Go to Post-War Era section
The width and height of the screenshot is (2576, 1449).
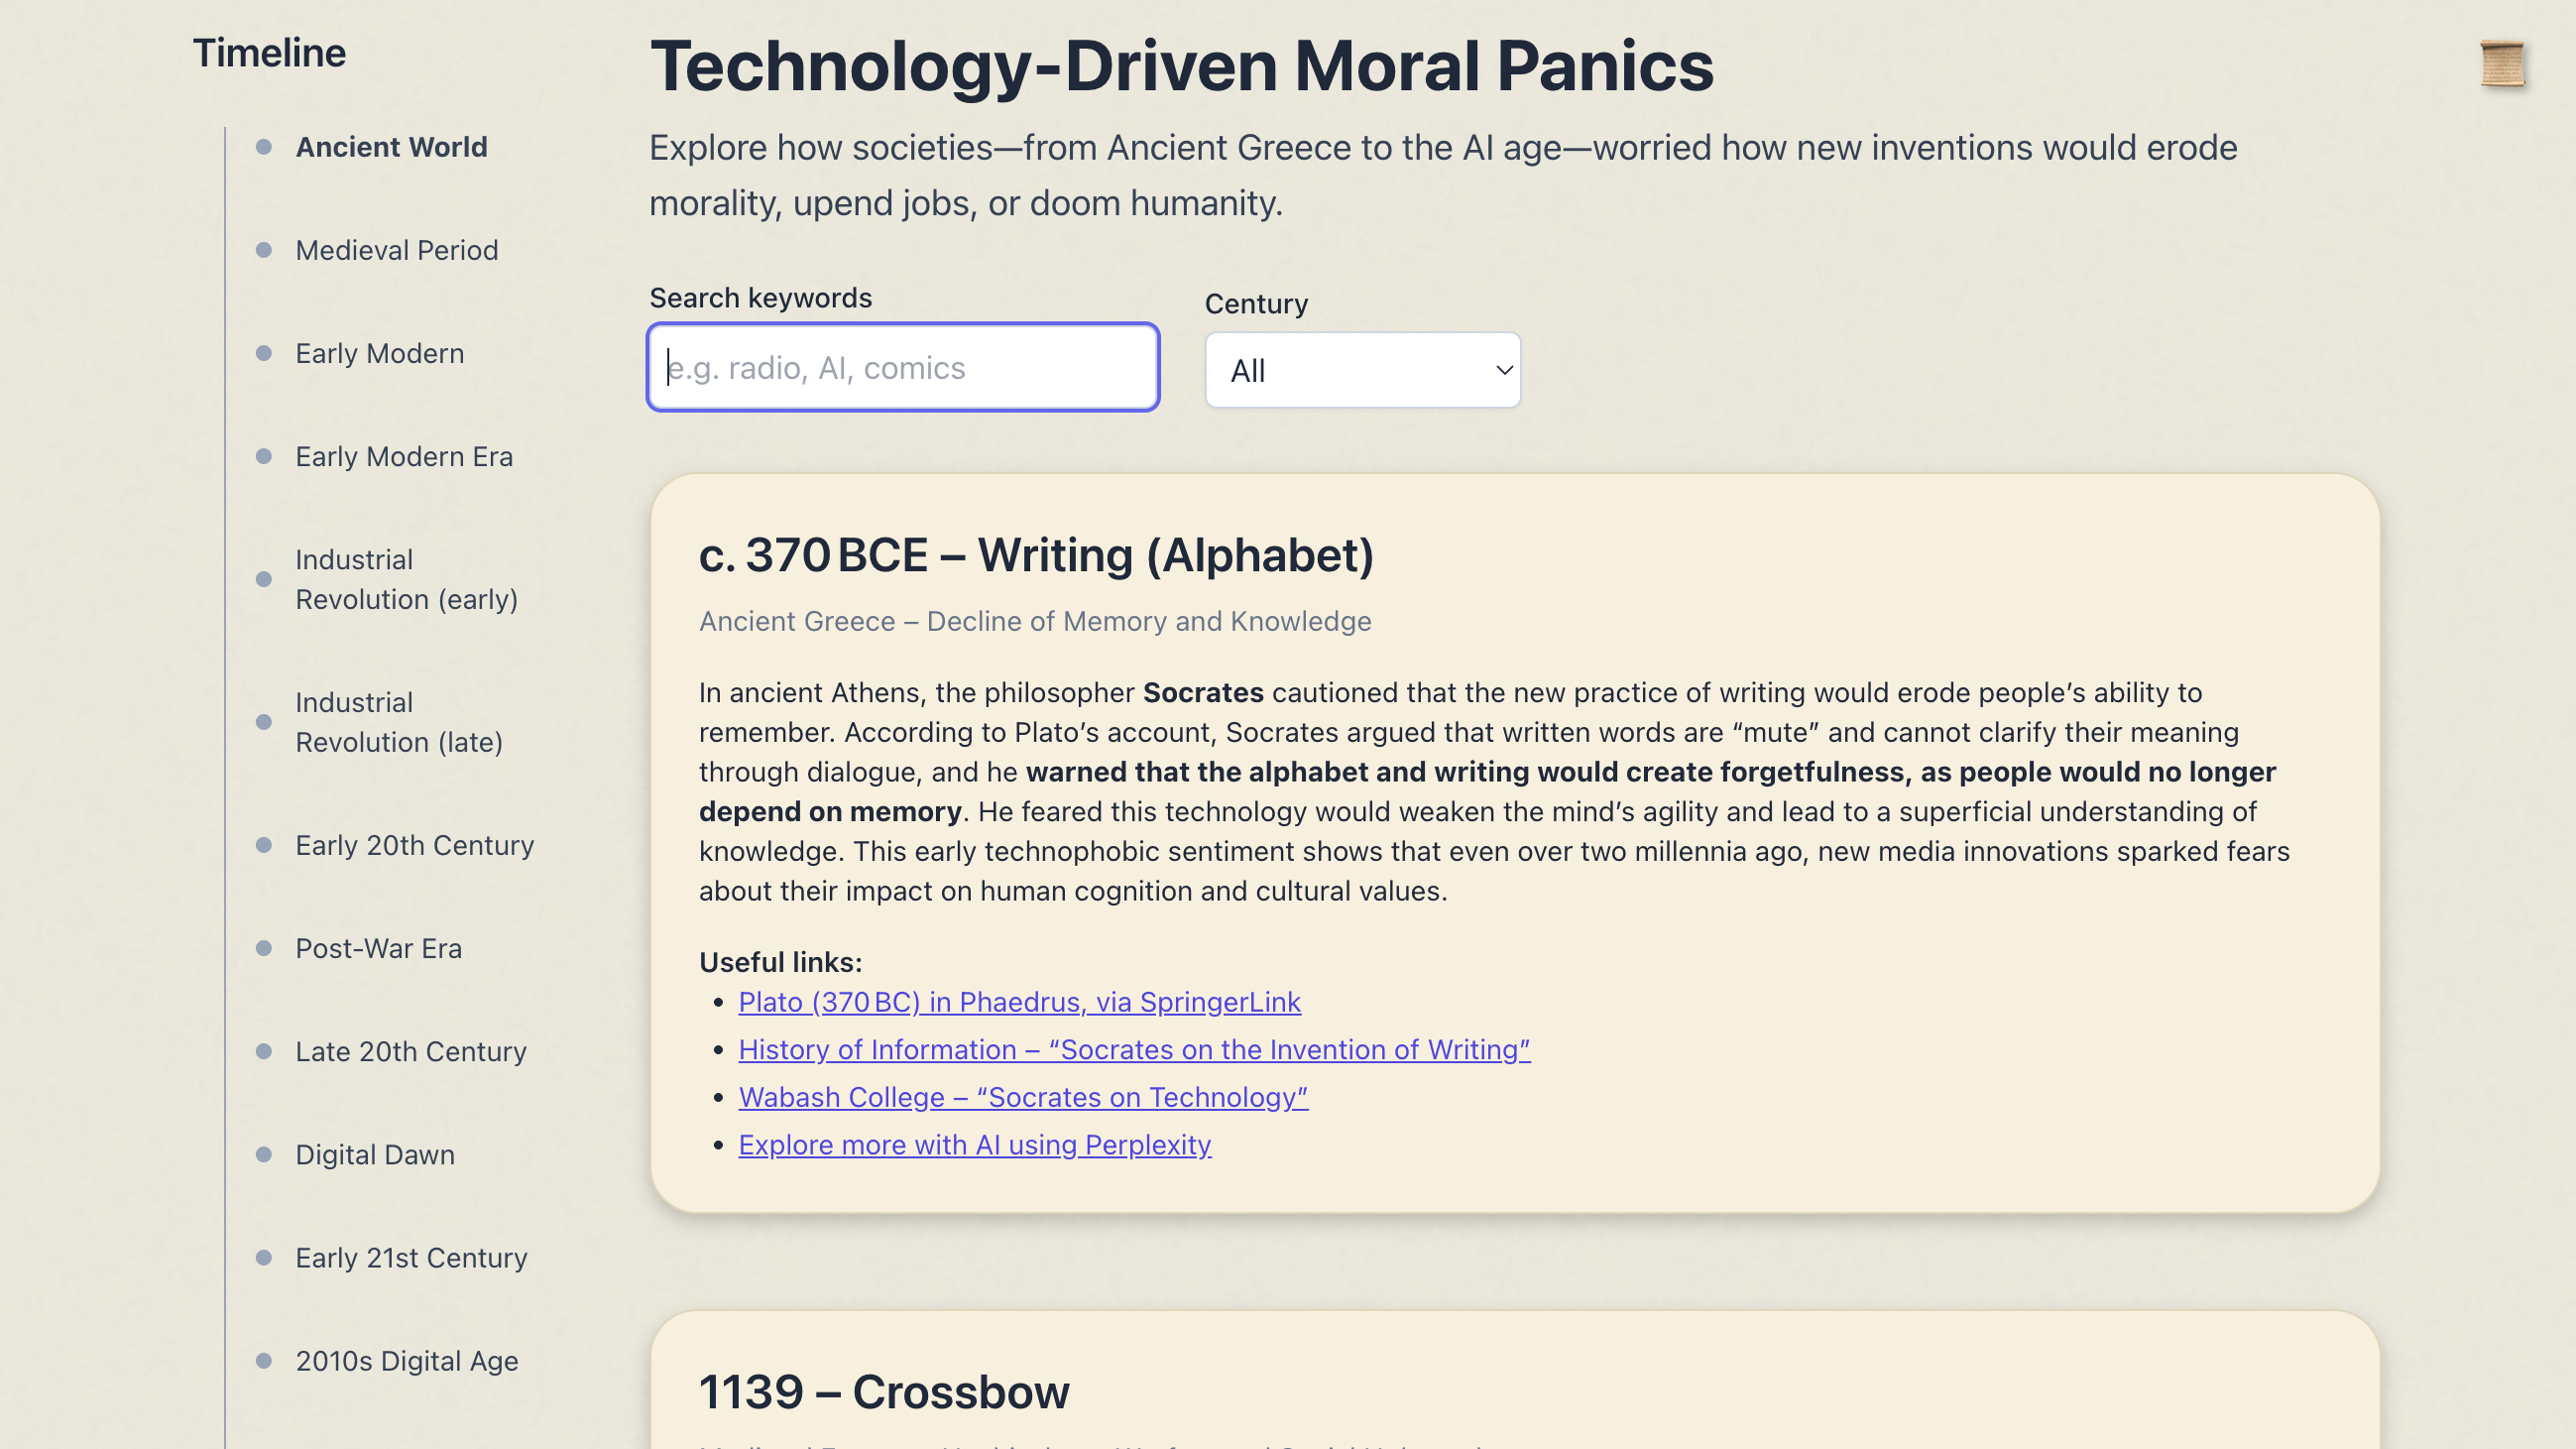tap(378, 948)
